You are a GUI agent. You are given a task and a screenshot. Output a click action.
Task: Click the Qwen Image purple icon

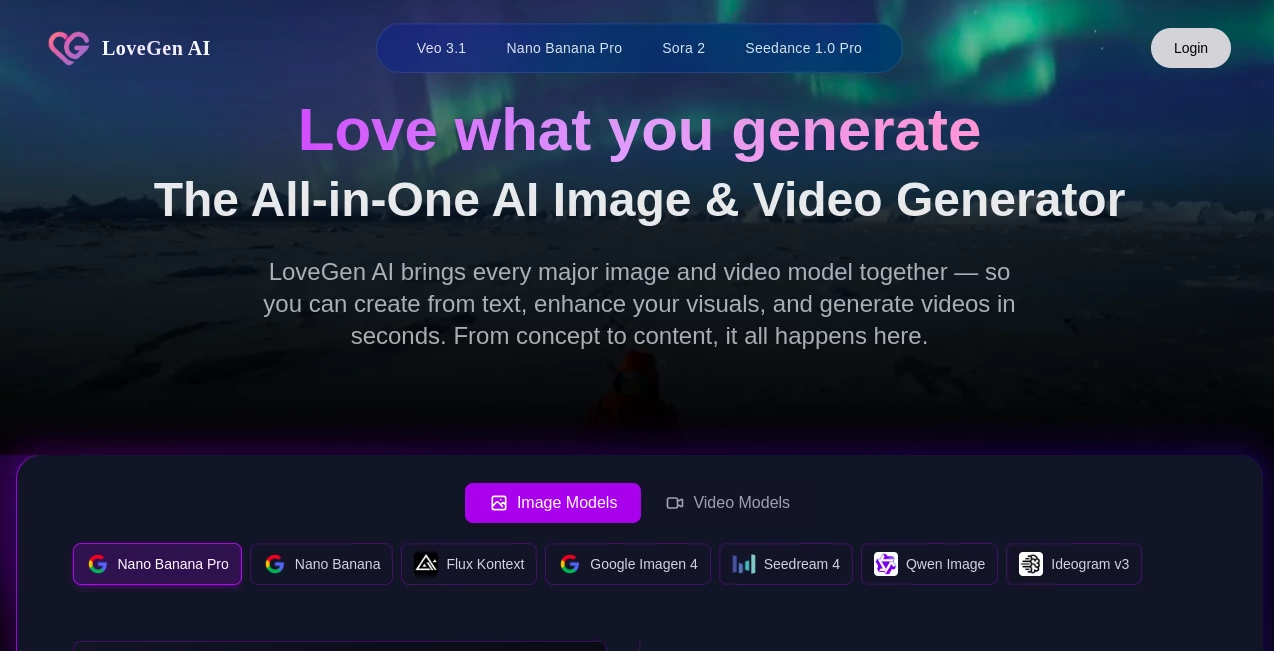886,564
